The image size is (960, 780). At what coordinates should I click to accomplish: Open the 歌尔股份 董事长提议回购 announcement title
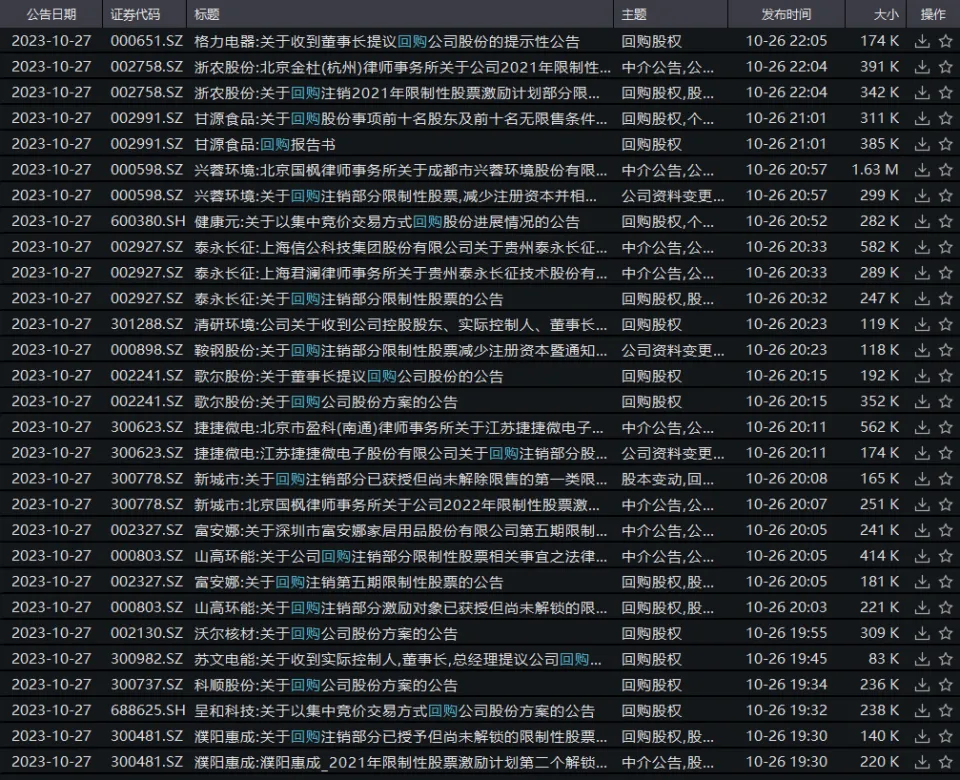pyautogui.click(x=349, y=376)
